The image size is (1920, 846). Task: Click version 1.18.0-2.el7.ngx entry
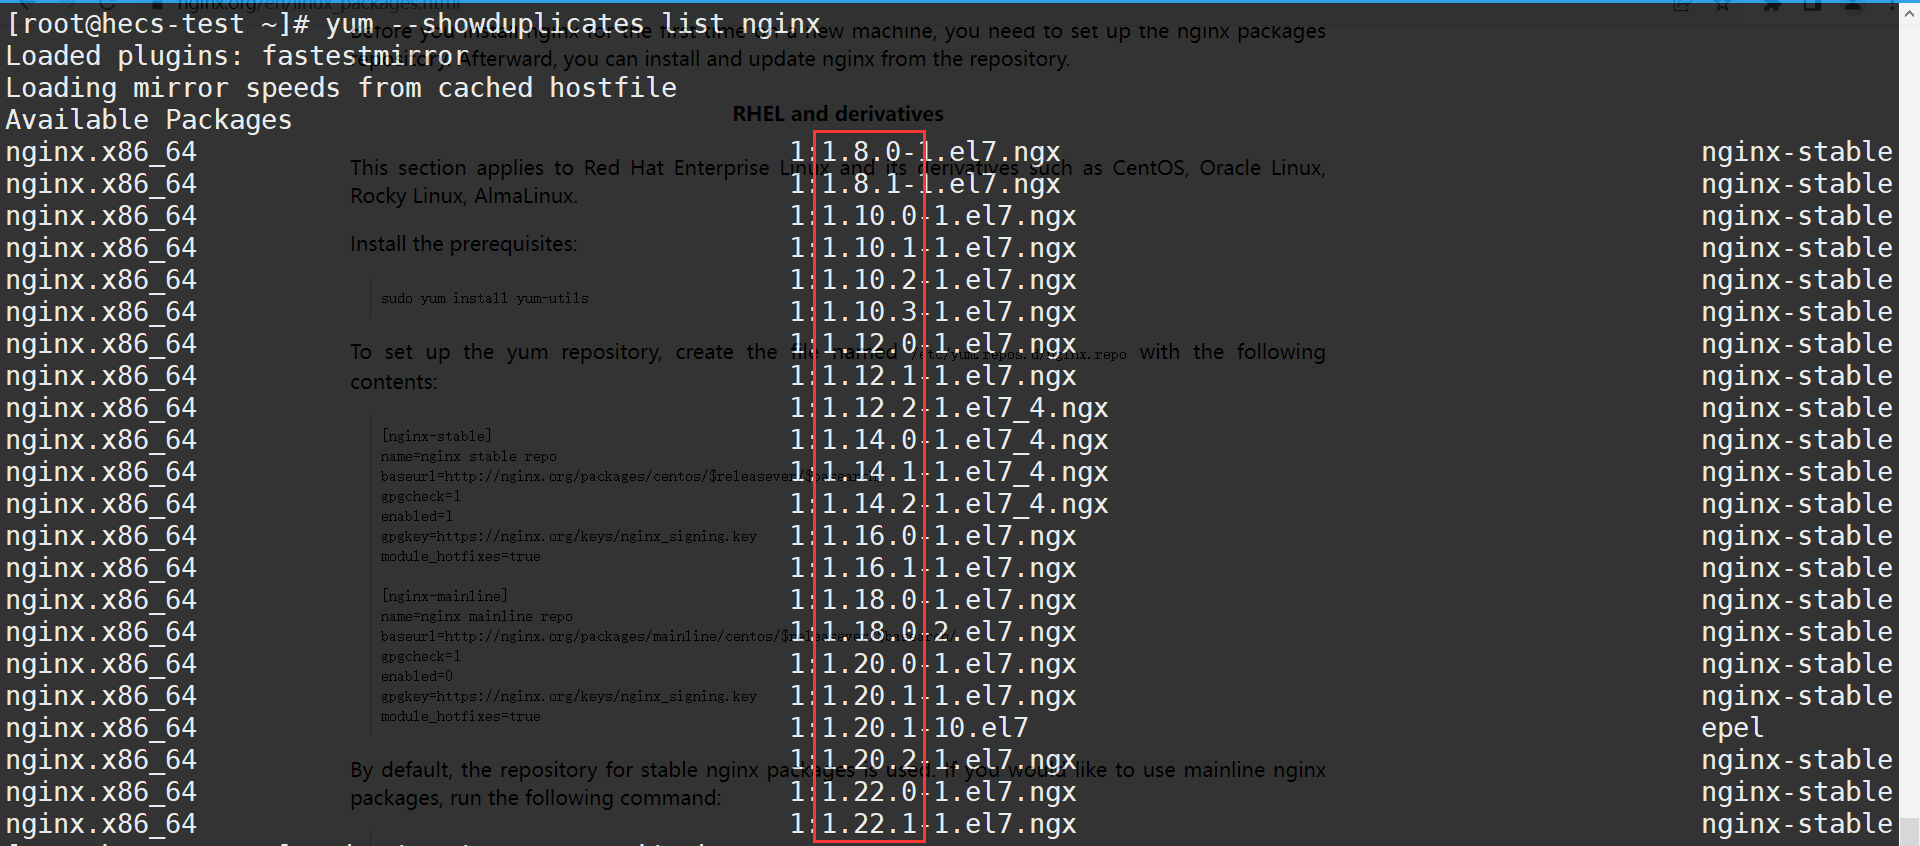coord(932,632)
